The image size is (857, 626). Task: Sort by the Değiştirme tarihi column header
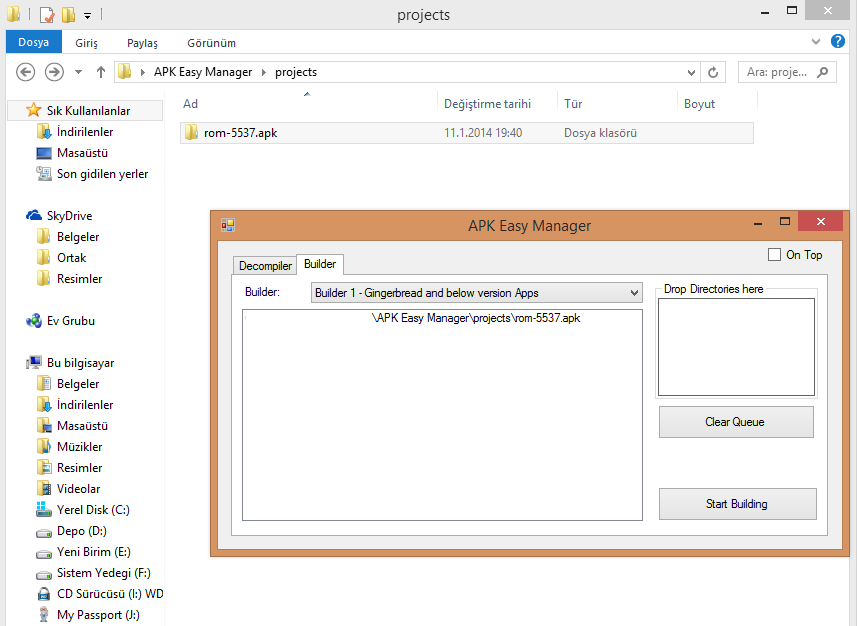[486, 104]
